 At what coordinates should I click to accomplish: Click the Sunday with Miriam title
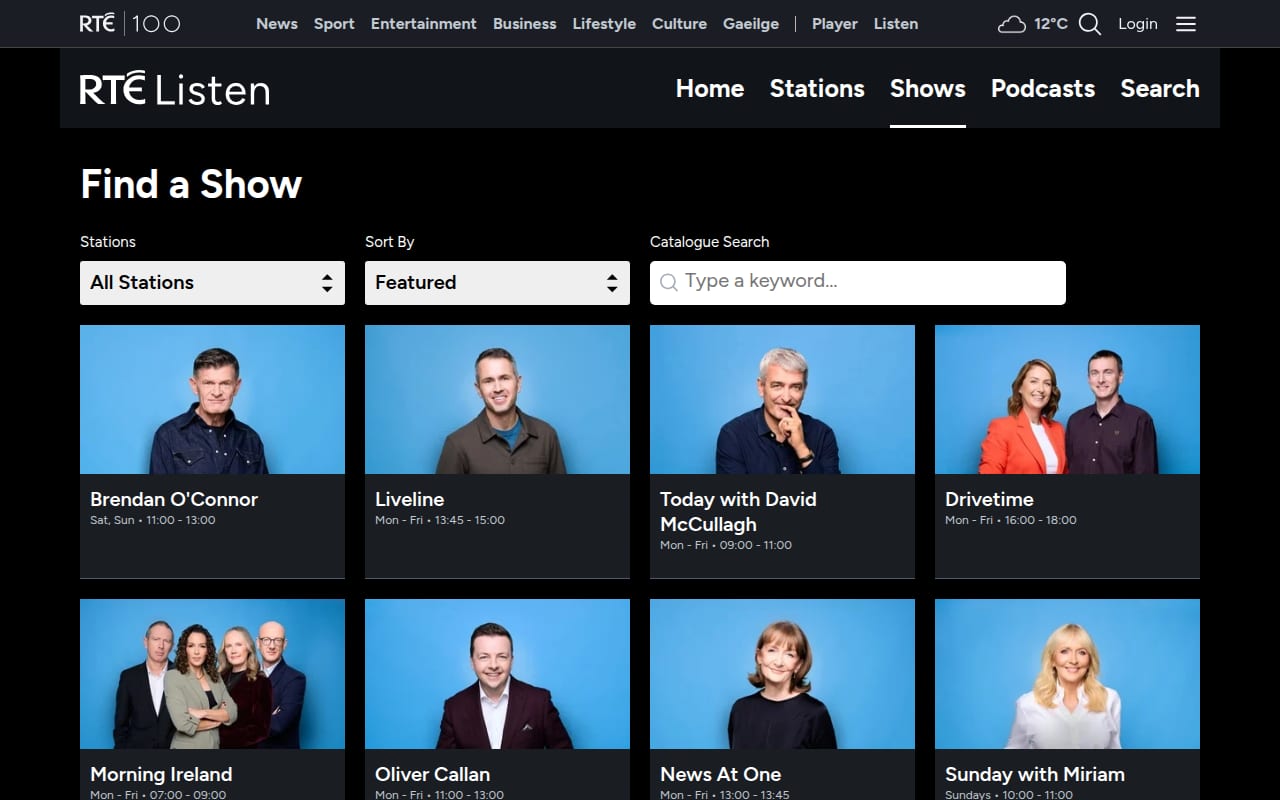(1035, 774)
